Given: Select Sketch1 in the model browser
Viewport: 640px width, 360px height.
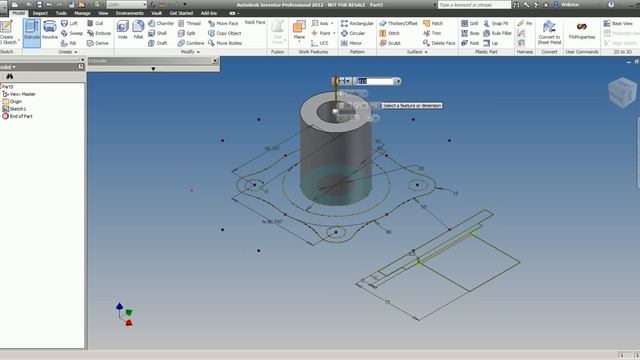Looking at the screenshot, I should click(x=14, y=109).
